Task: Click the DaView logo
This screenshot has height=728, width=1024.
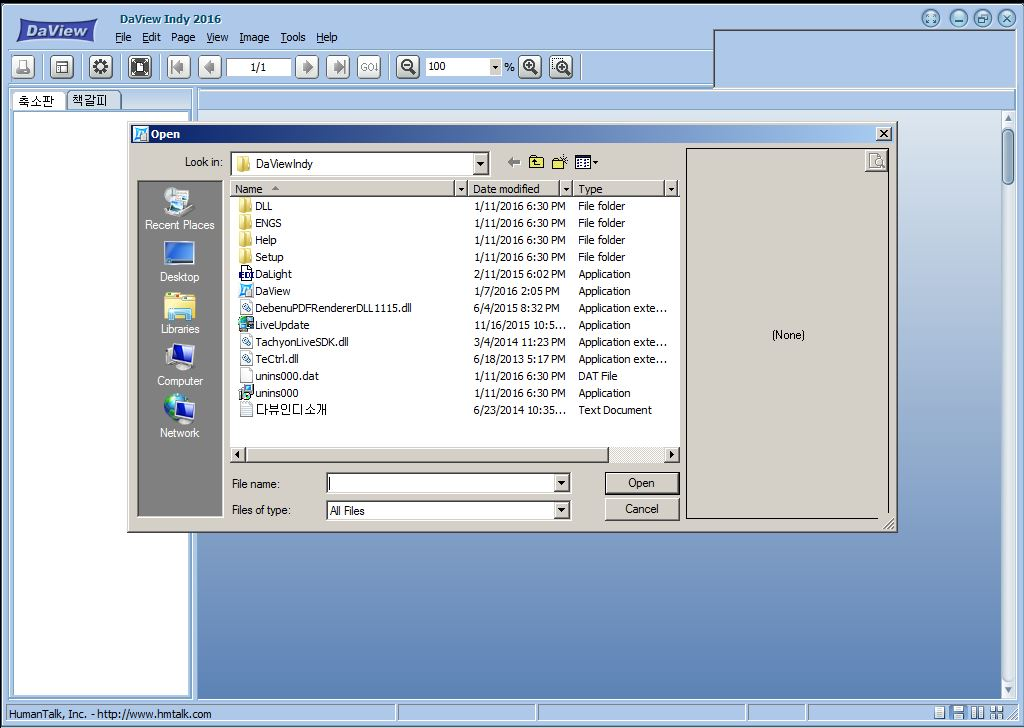Action: (57, 30)
